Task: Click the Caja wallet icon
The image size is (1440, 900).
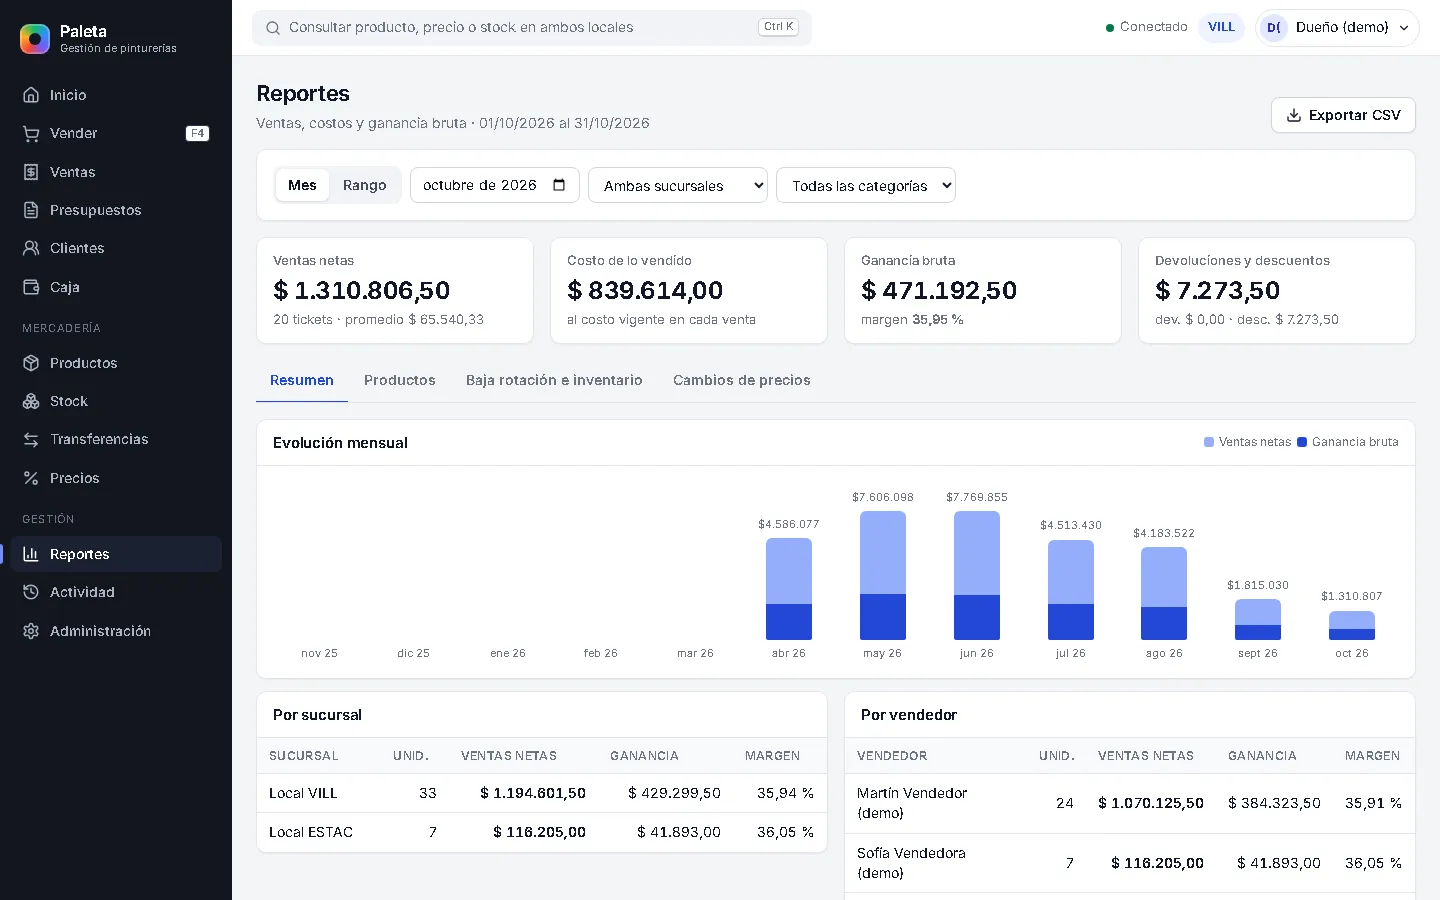Action: [x=31, y=287]
